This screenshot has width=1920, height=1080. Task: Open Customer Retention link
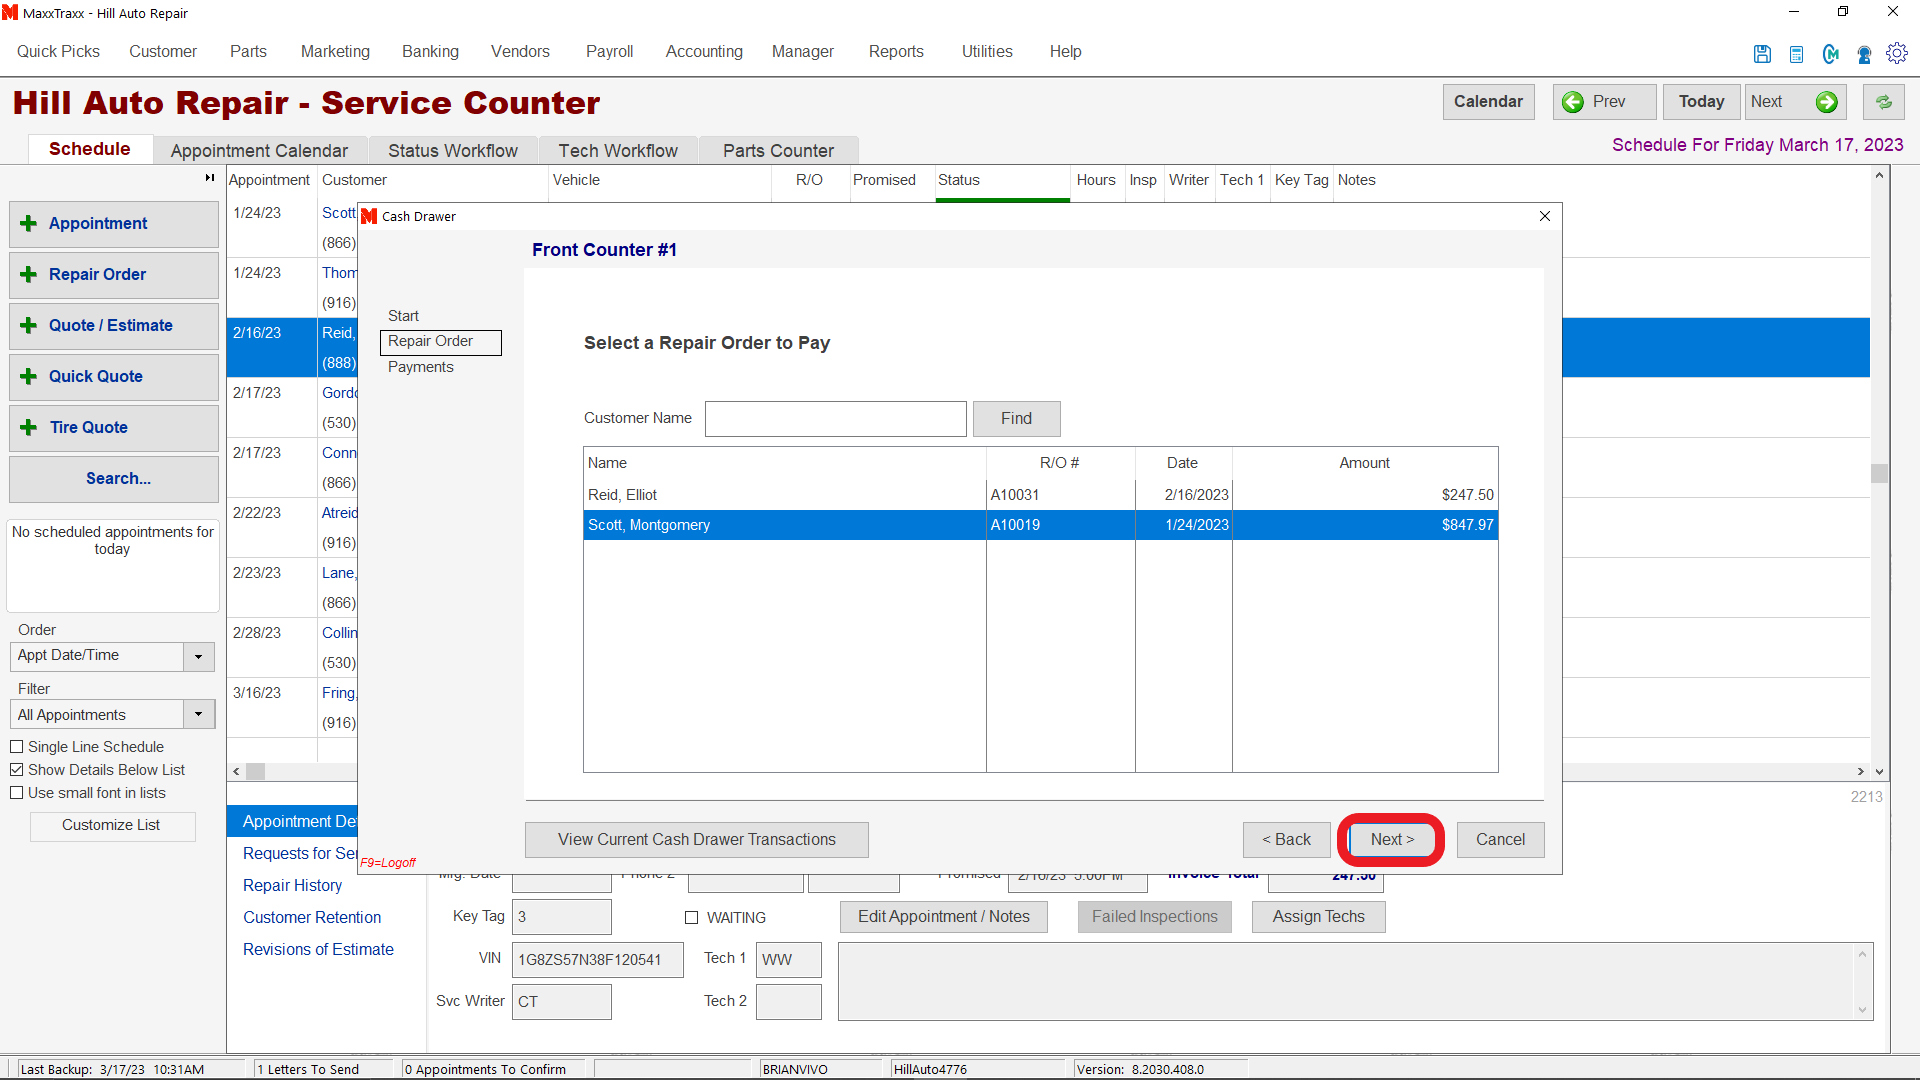[x=312, y=918]
